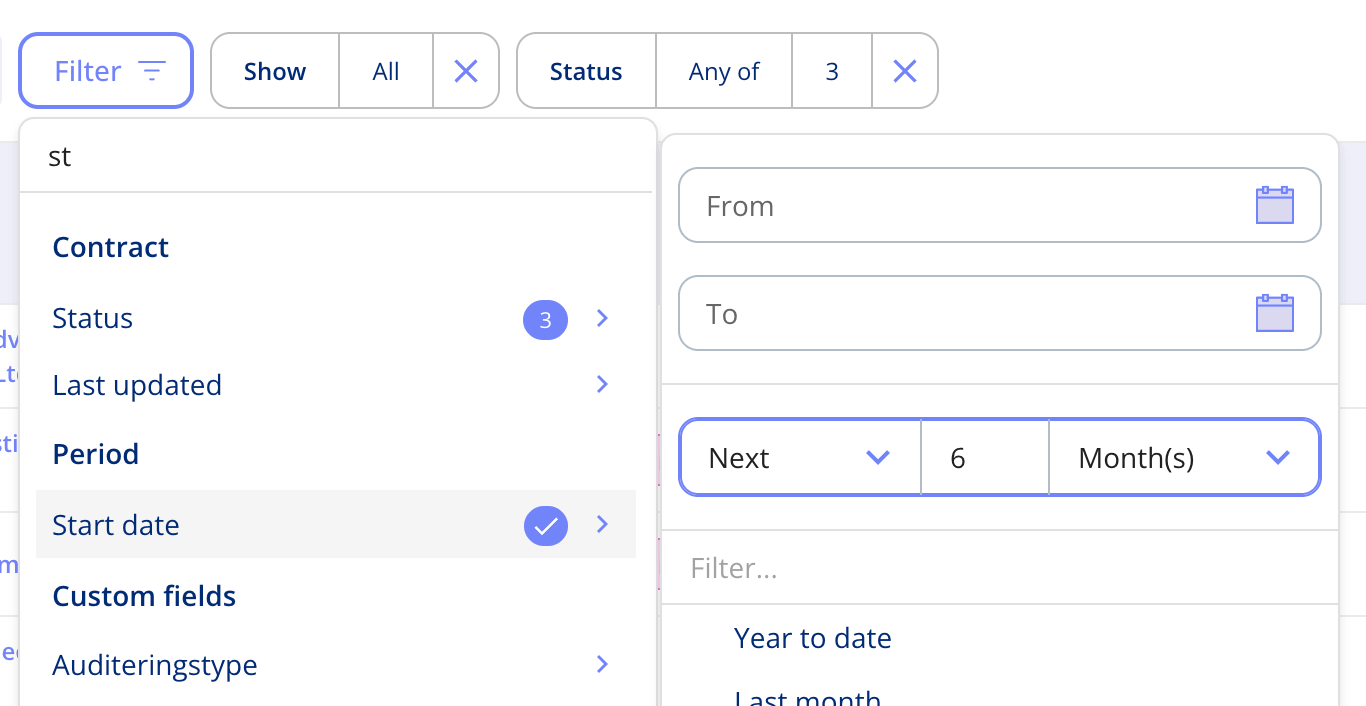Open the From calendar picker icon
1366x706 pixels.
[1275, 205]
